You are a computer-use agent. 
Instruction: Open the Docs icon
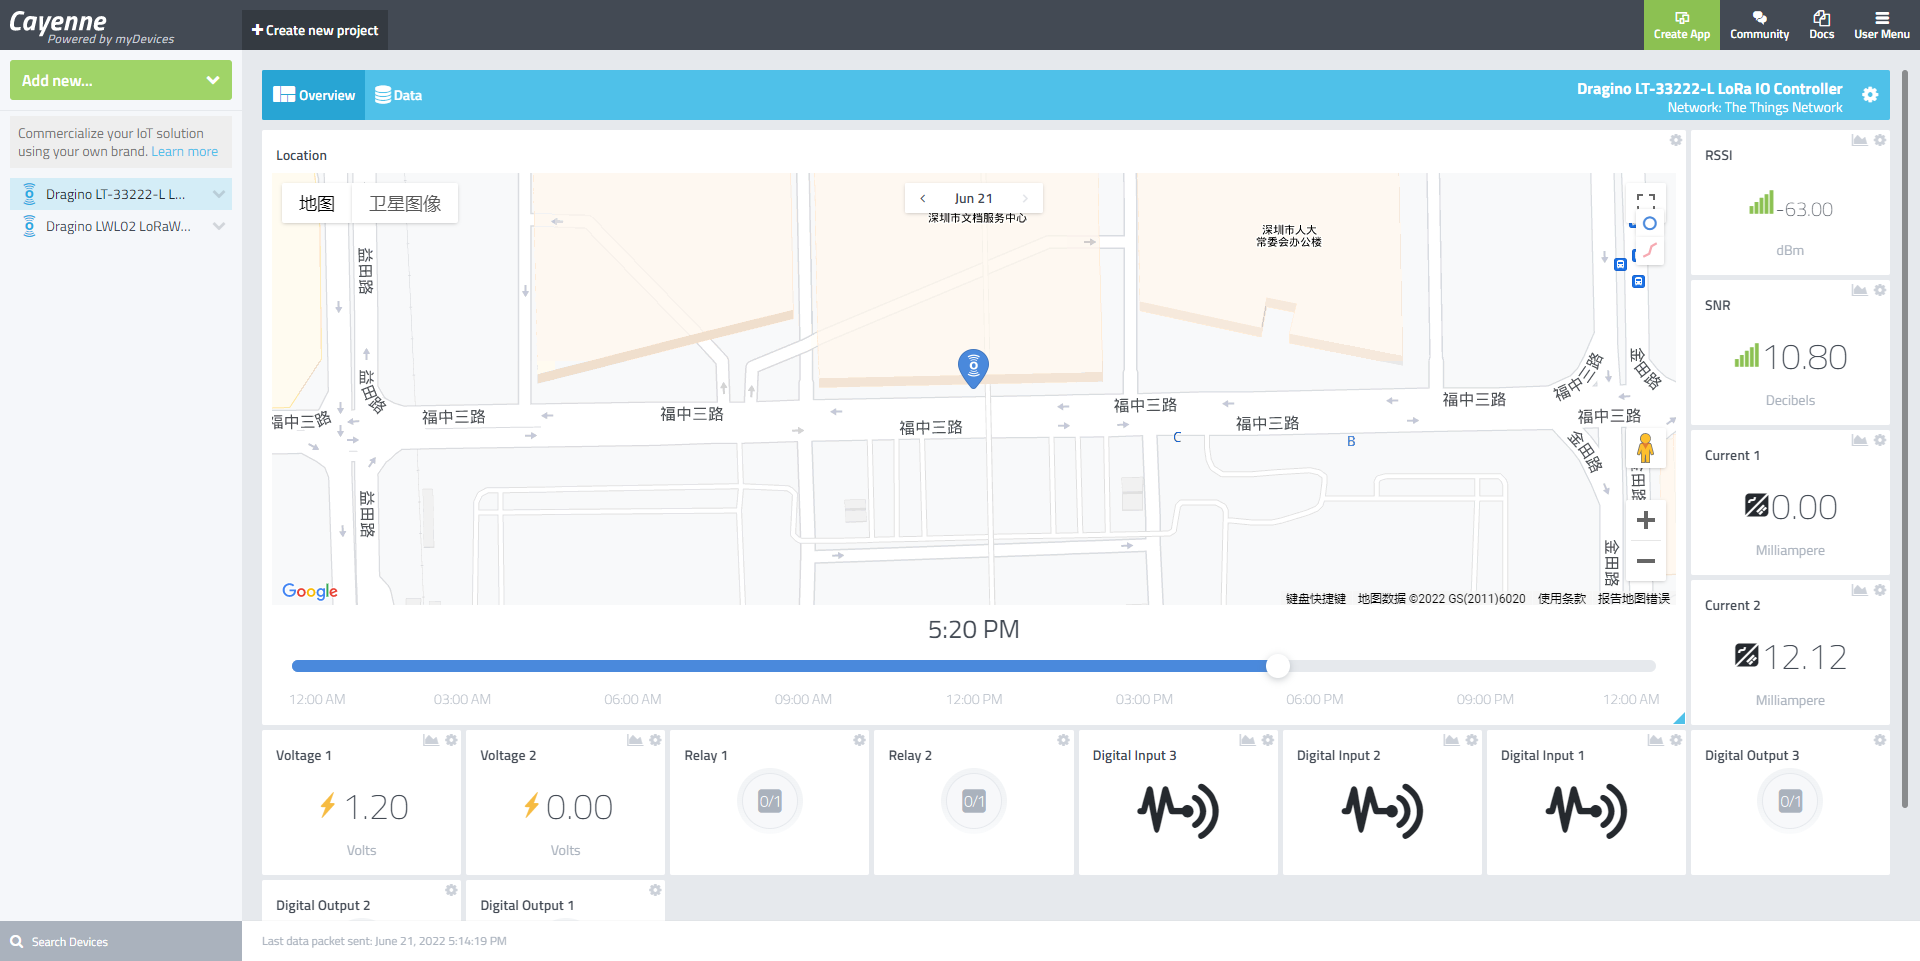click(1821, 25)
